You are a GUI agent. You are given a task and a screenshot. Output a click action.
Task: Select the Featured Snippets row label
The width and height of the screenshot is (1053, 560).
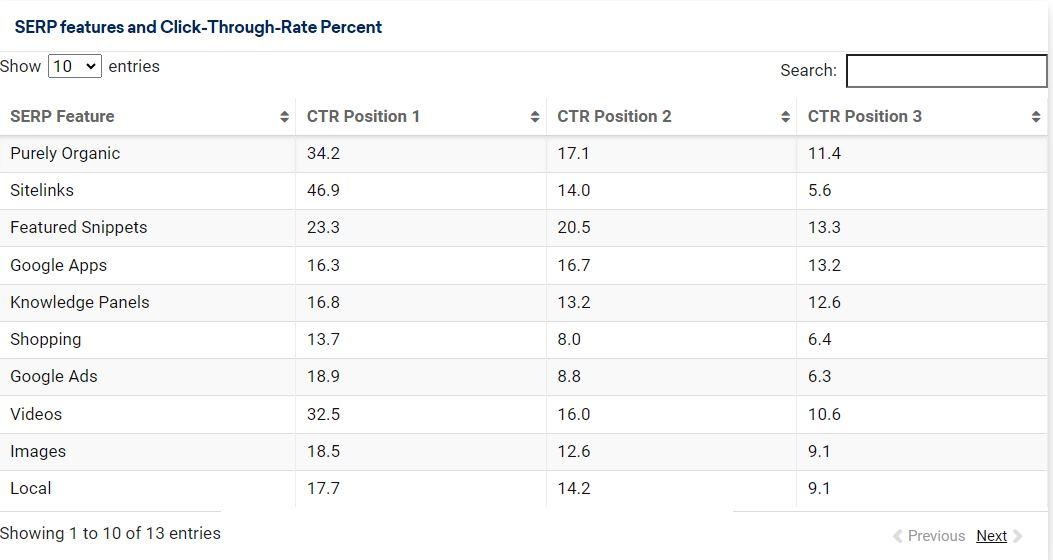point(78,227)
